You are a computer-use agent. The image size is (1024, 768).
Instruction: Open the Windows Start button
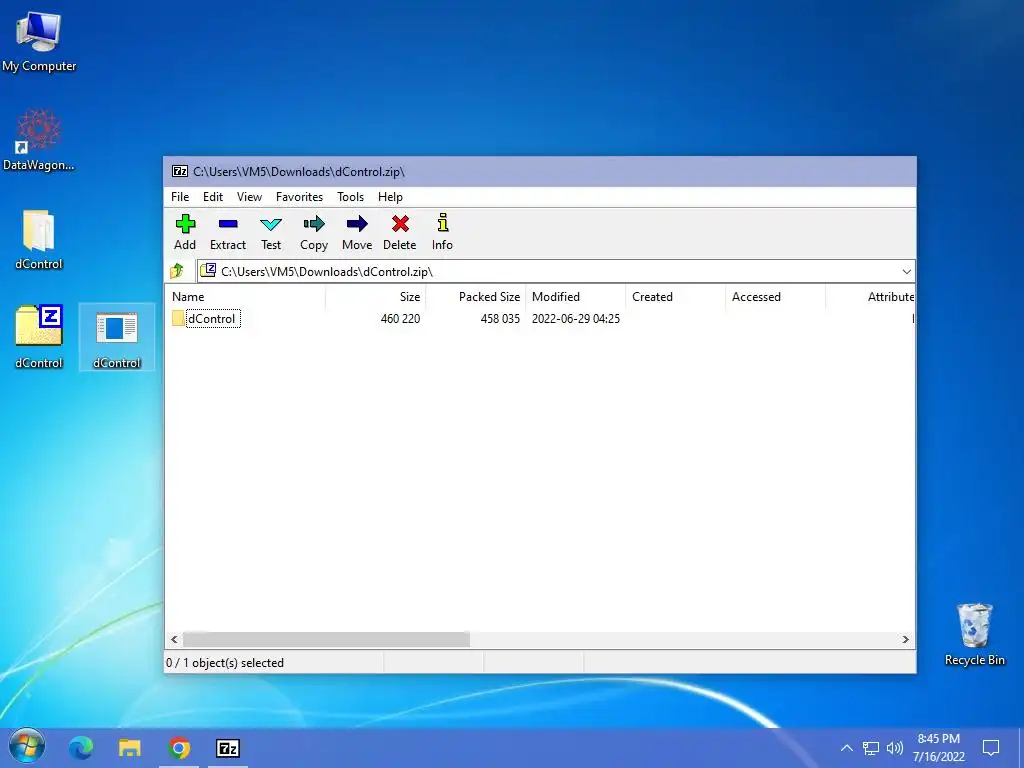tap(27, 747)
